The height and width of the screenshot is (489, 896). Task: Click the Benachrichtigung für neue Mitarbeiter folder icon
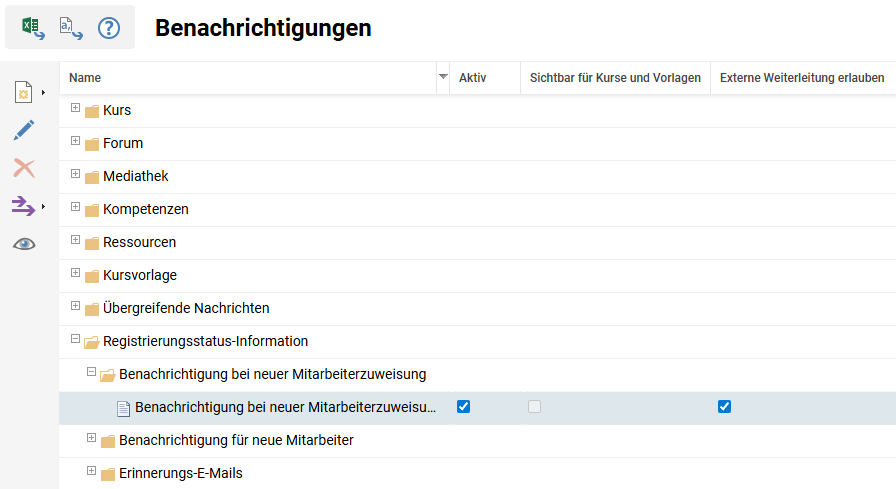click(x=108, y=442)
